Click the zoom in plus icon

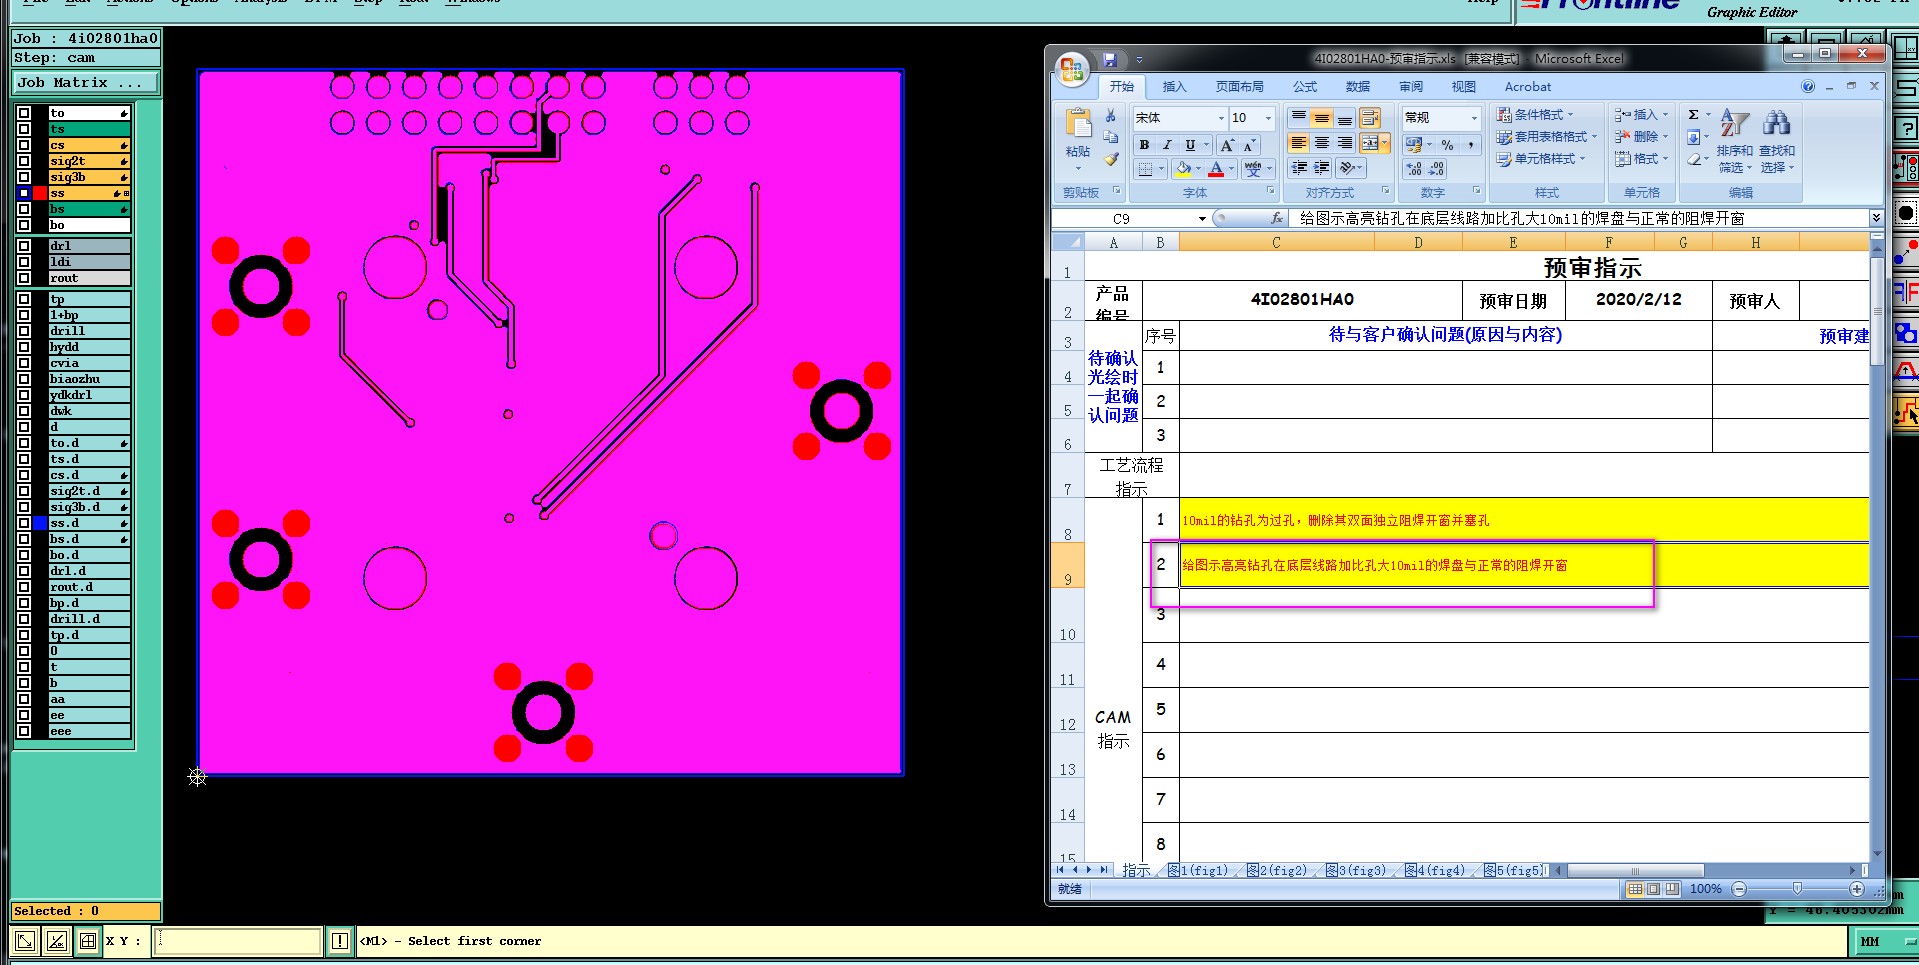pos(1857,889)
